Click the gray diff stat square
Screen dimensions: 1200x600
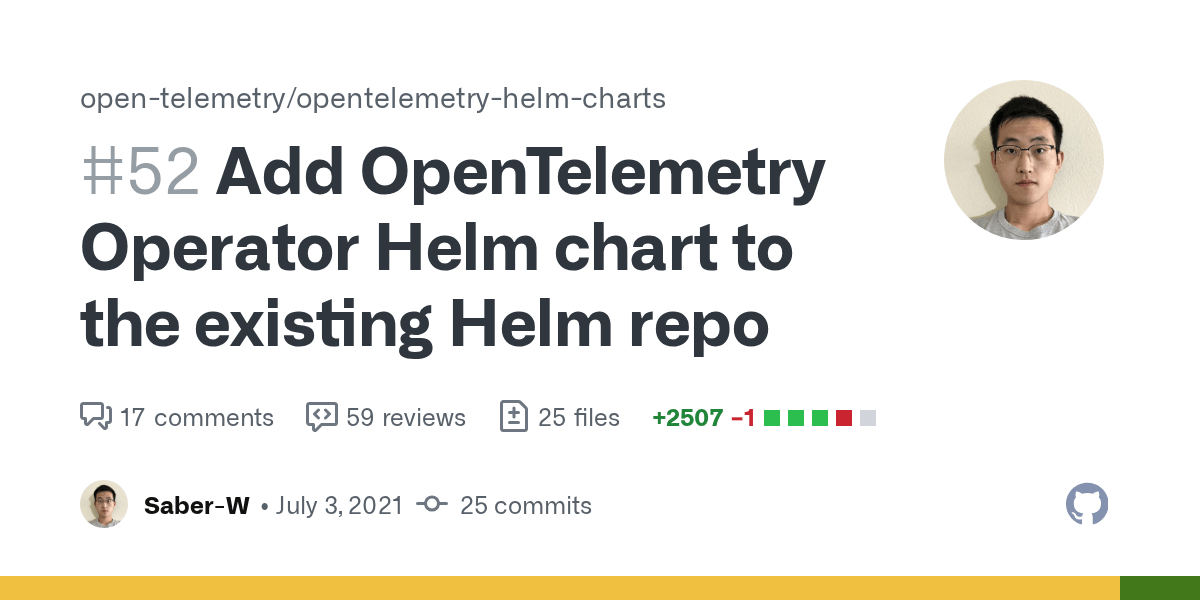pyautogui.click(x=868, y=418)
